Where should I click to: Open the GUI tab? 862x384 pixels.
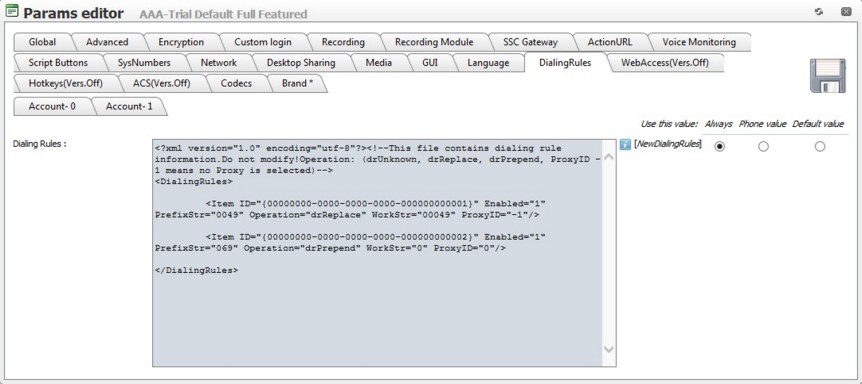pos(430,63)
